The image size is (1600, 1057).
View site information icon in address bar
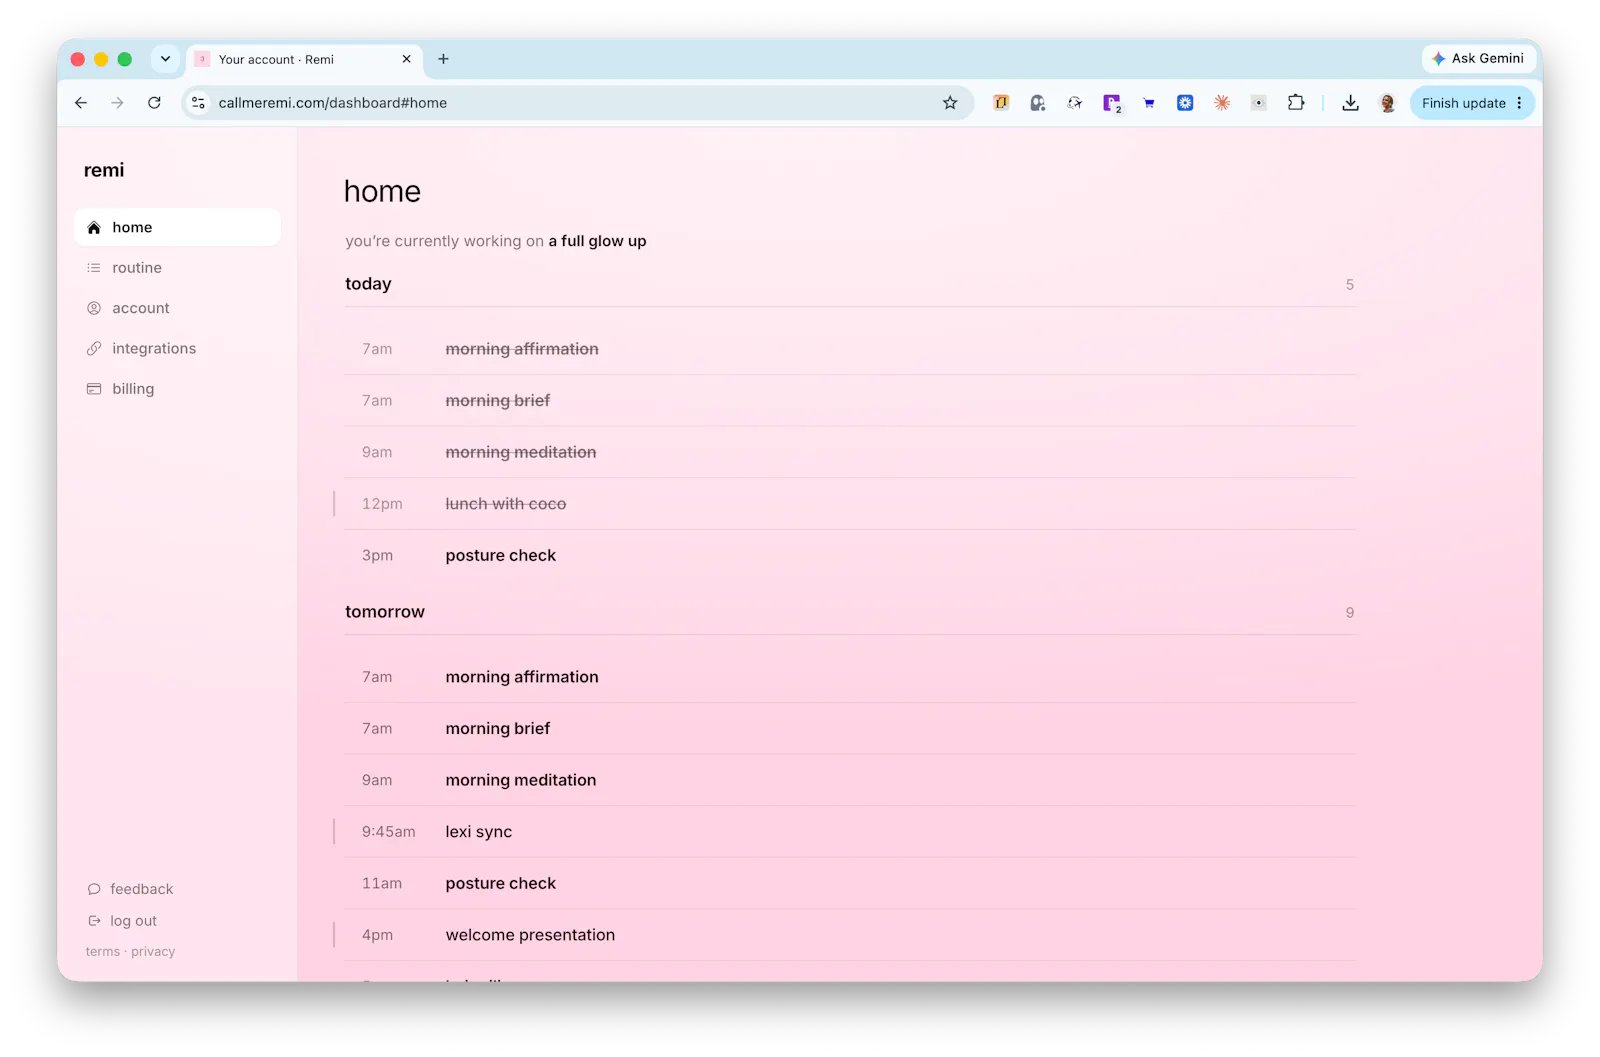pyautogui.click(x=198, y=103)
